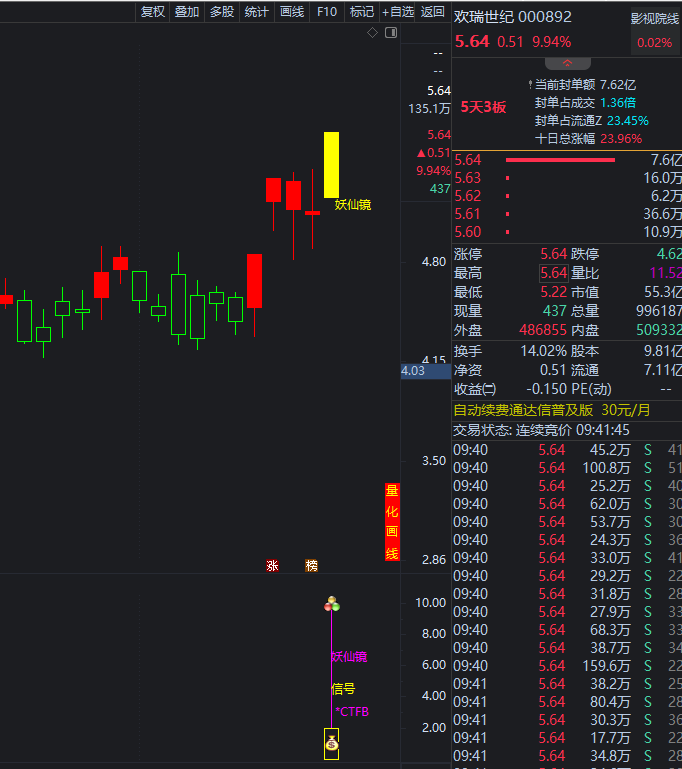Toggle the side panel layout icon
The height and width of the screenshot is (769, 682).
(391, 33)
